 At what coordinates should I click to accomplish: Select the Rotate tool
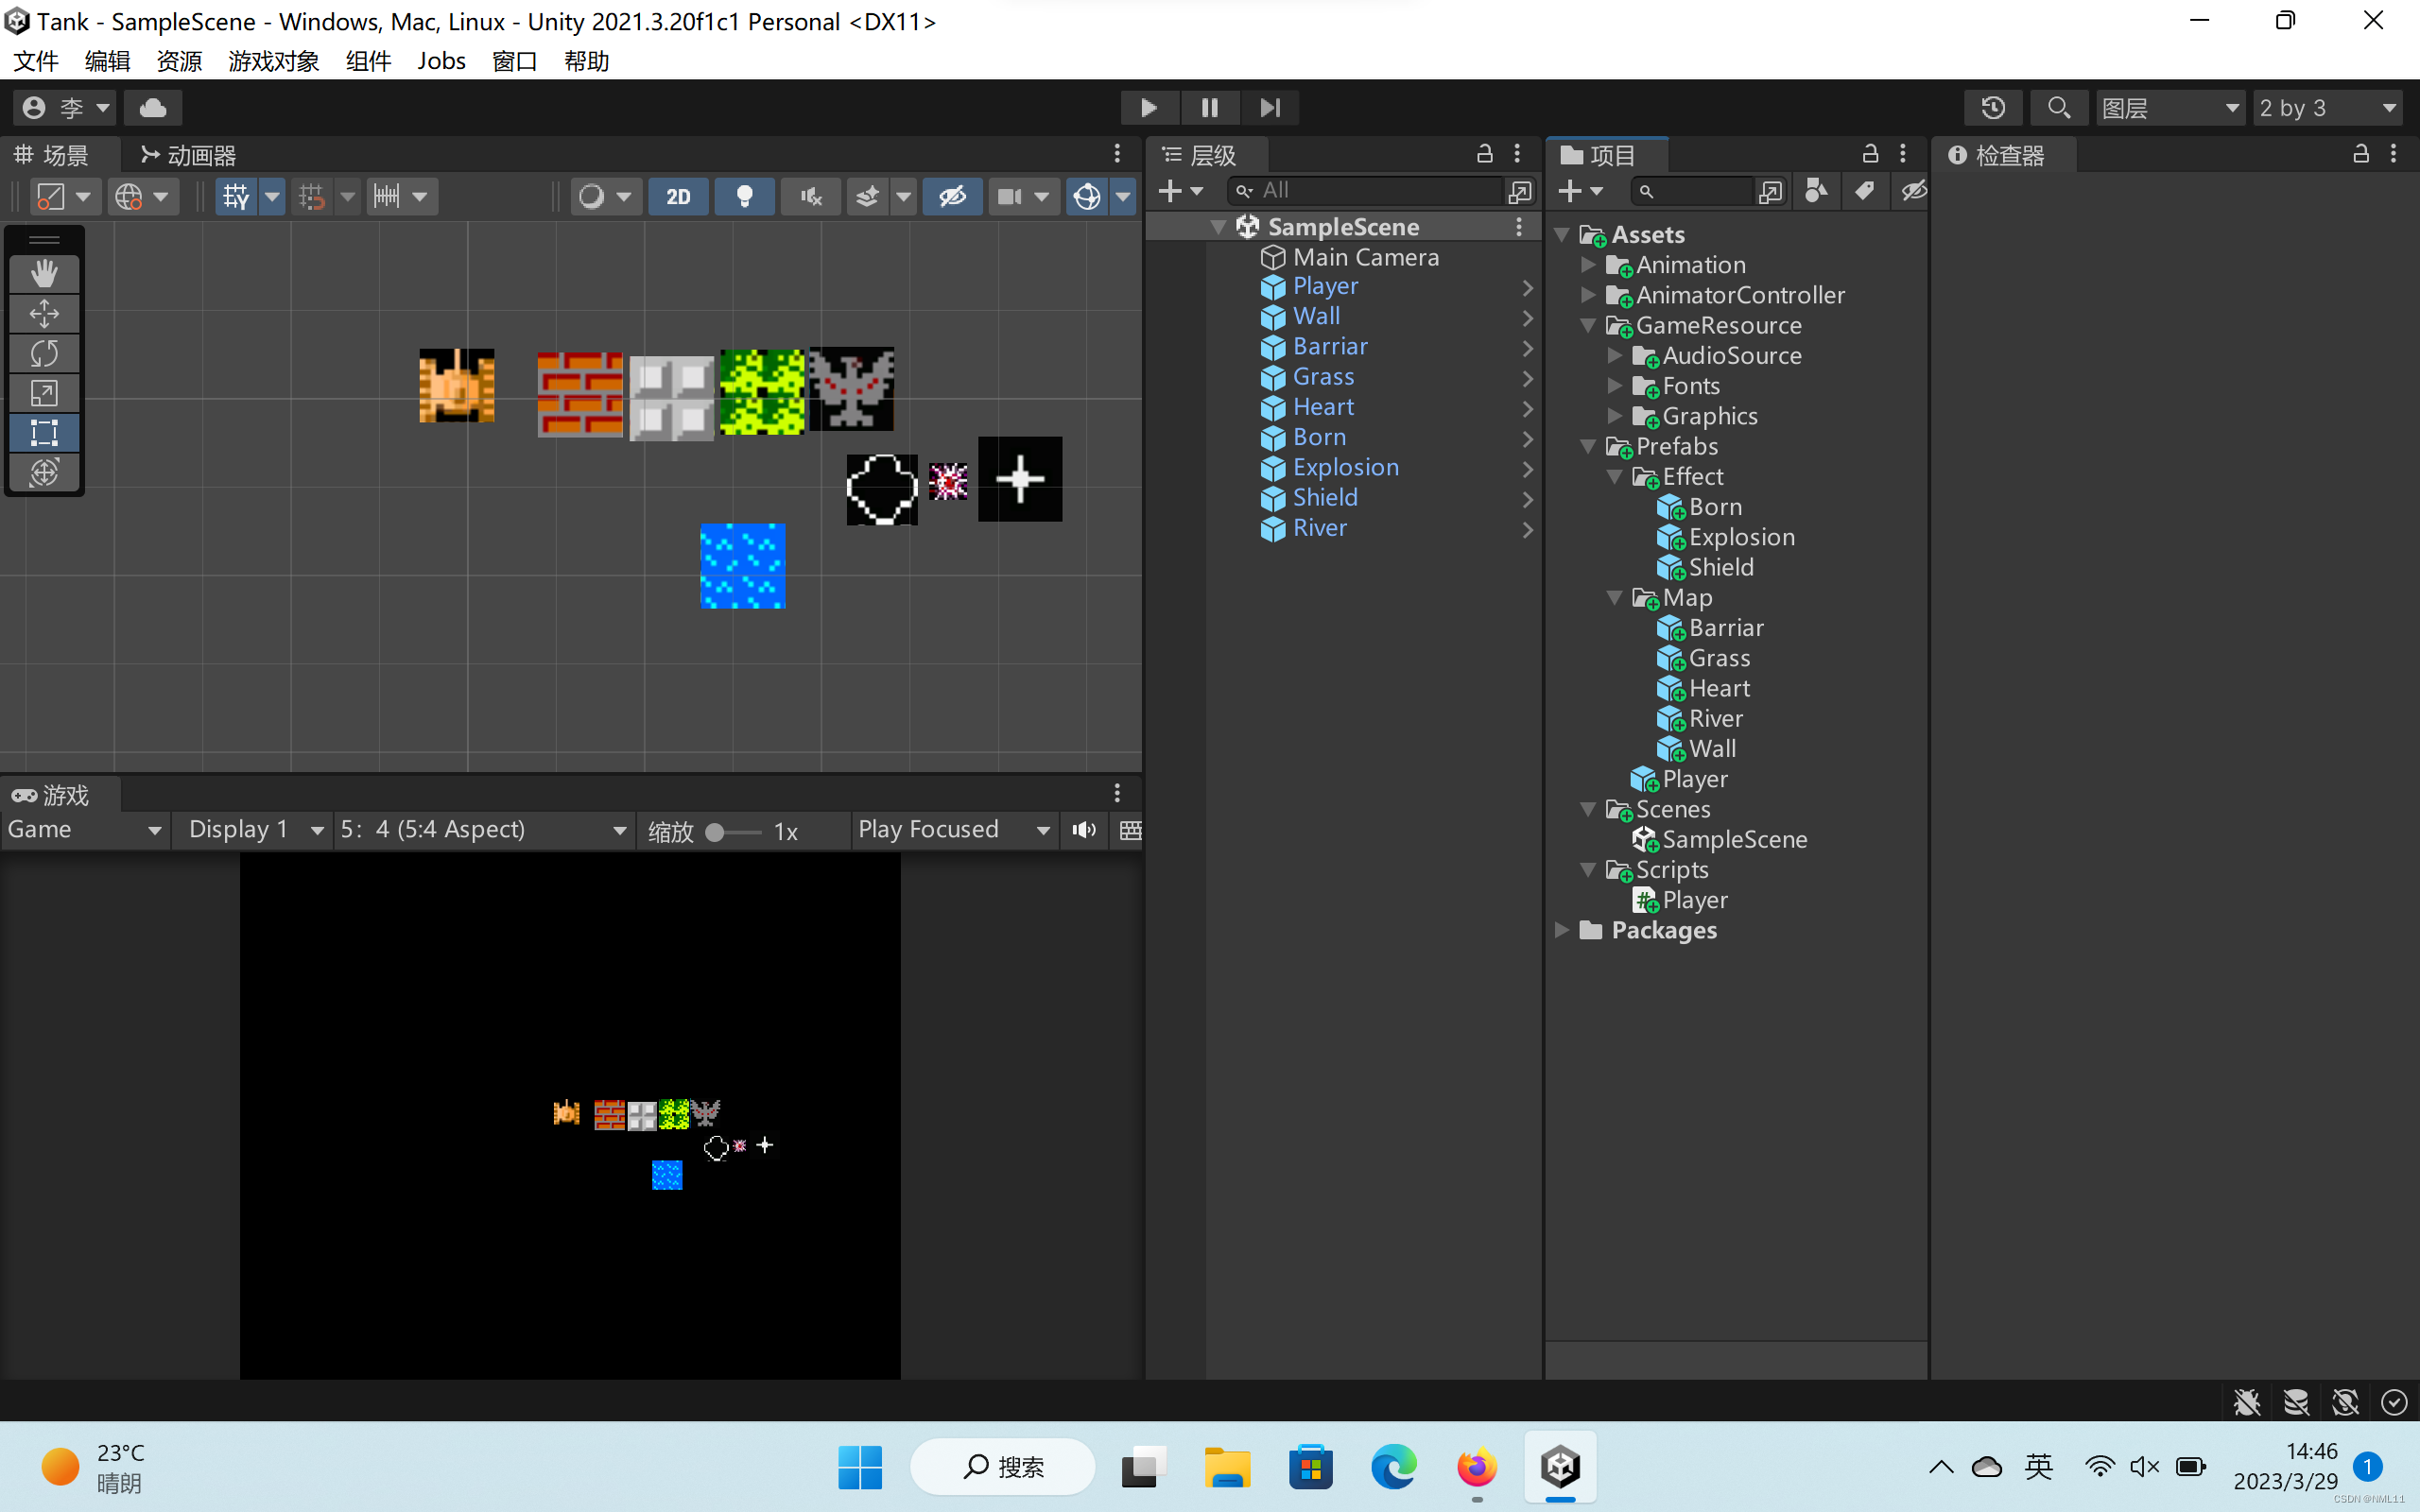tap(44, 353)
